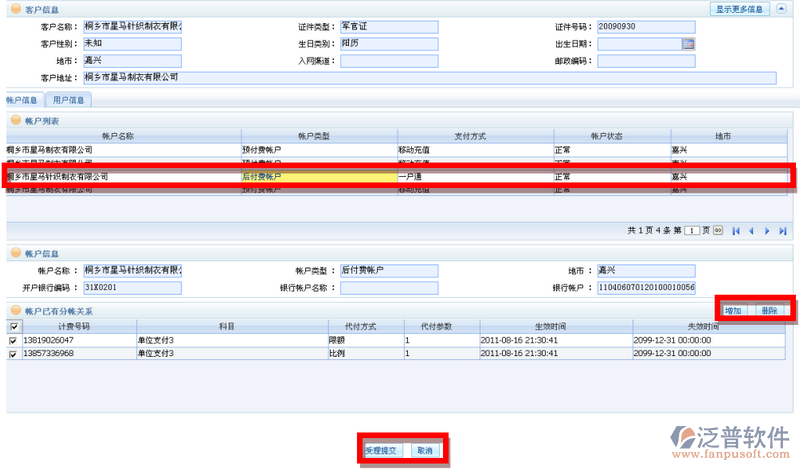The image size is (800, 470).
Task: Collapse the 客户信息 panel with arrow icon
Action: pyautogui.click(x=781, y=9)
